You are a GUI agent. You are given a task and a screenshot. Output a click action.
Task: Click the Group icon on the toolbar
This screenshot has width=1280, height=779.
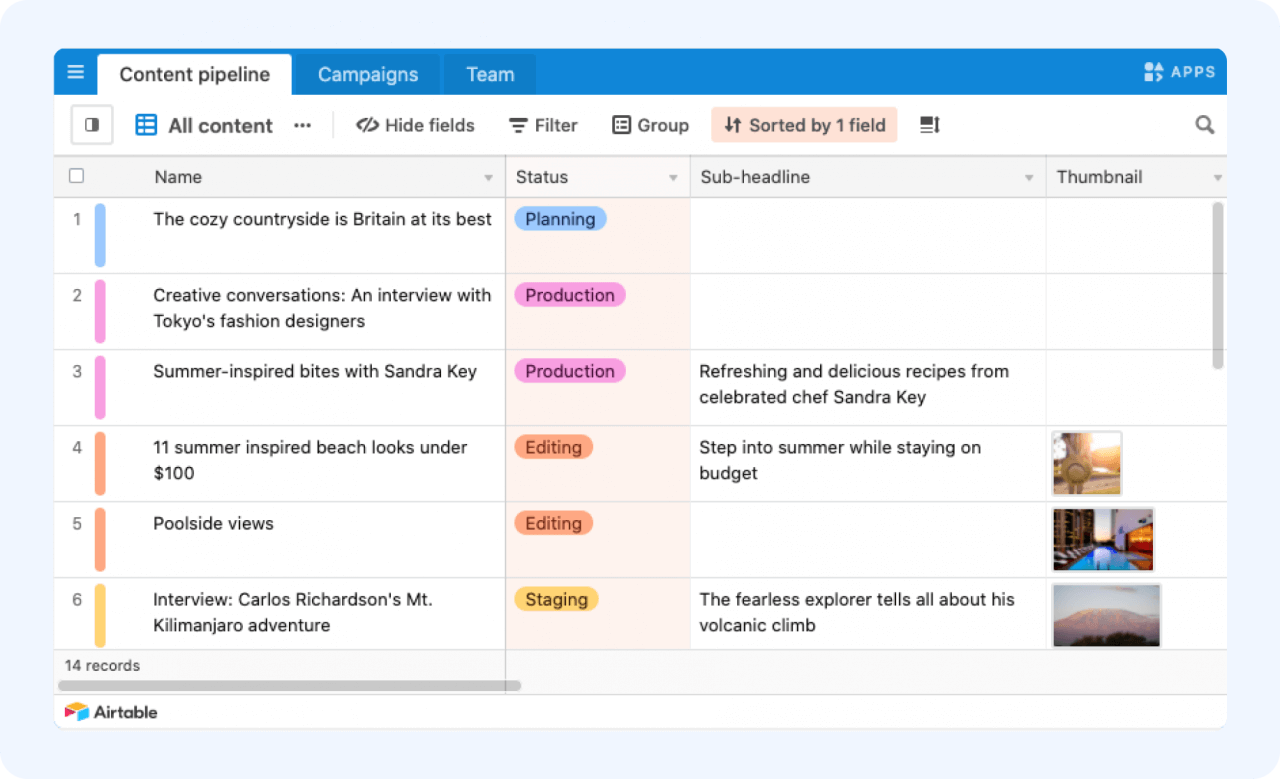650,125
